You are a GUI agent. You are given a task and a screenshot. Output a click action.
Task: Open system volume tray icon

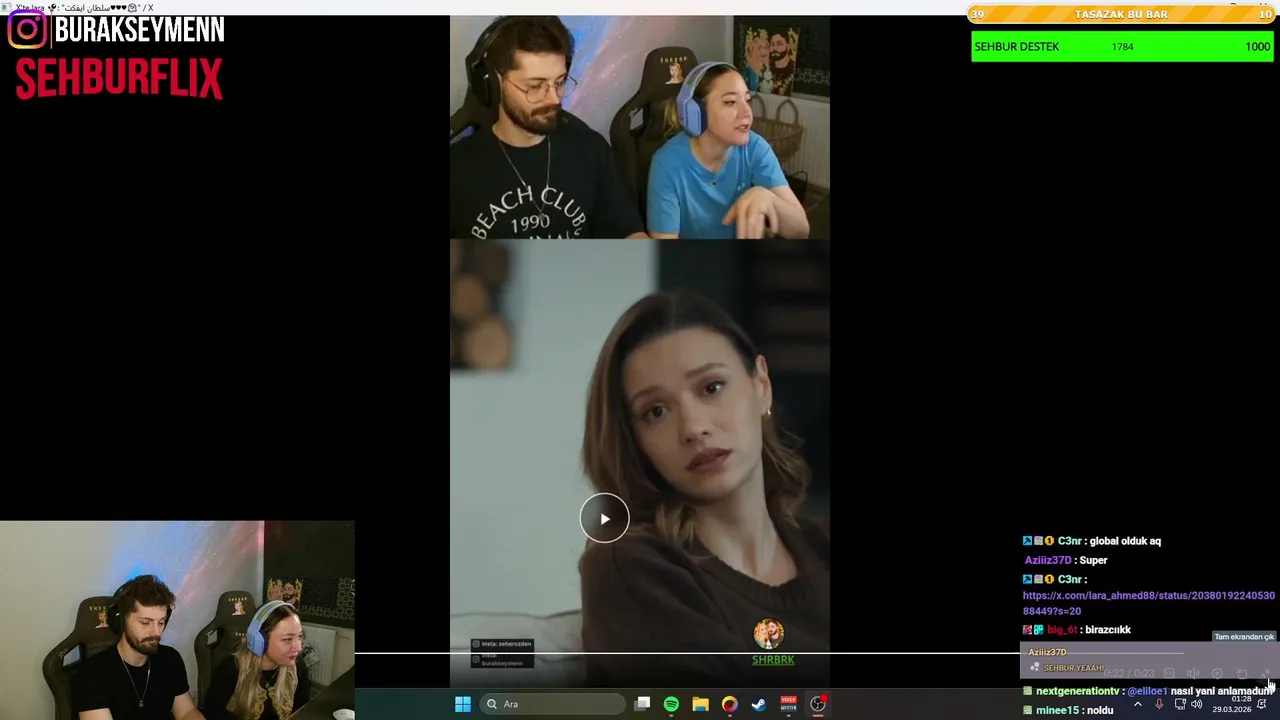[x=1197, y=704]
